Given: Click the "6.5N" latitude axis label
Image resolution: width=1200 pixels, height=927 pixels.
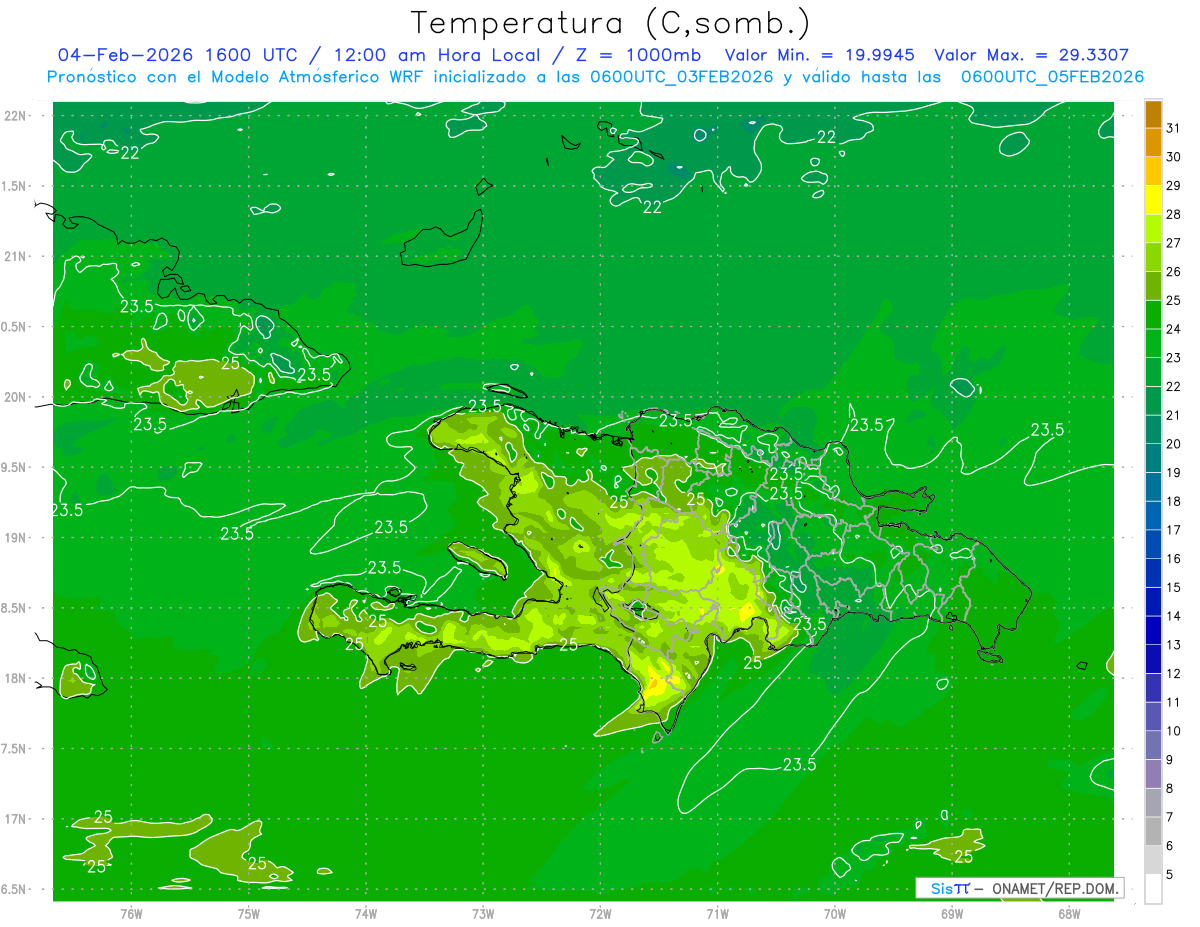Looking at the screenshot, I should tap(15, 890).
